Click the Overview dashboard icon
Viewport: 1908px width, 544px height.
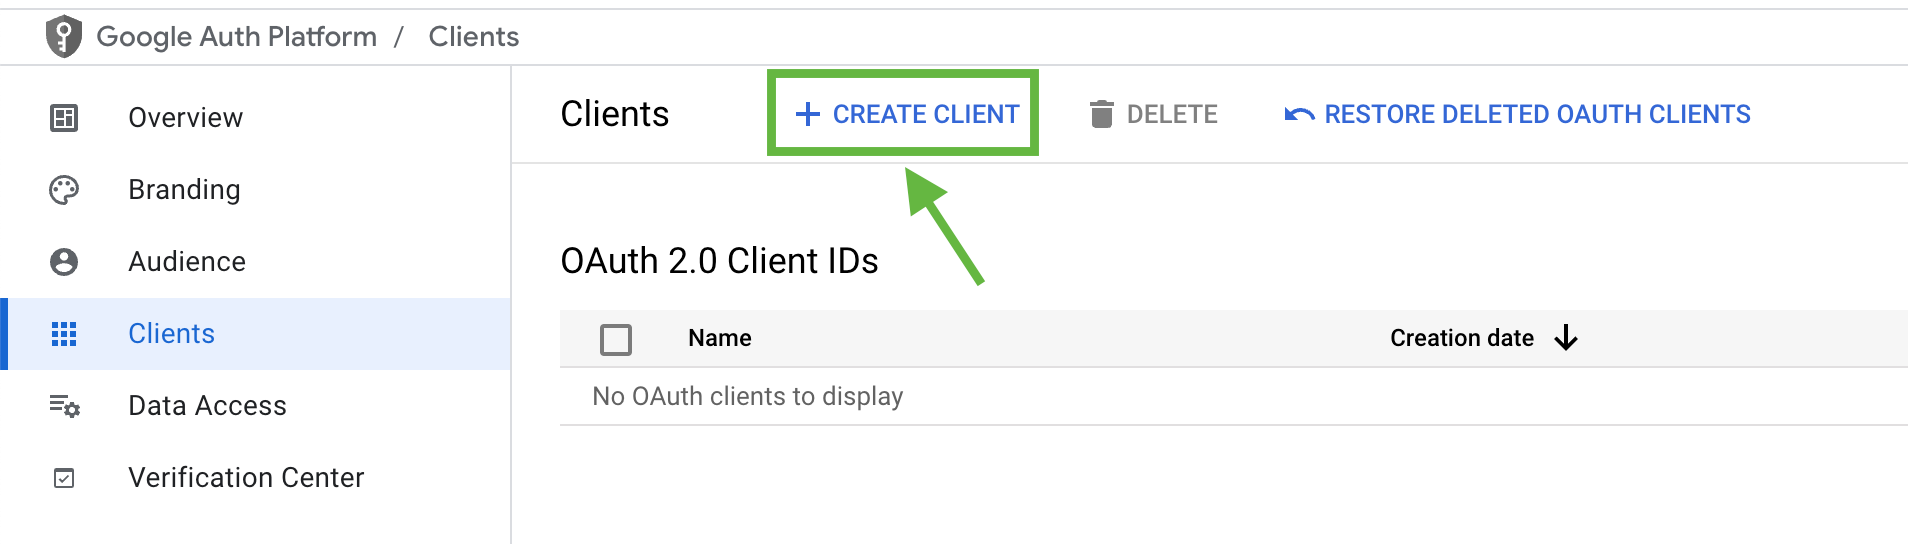point(64,118)
